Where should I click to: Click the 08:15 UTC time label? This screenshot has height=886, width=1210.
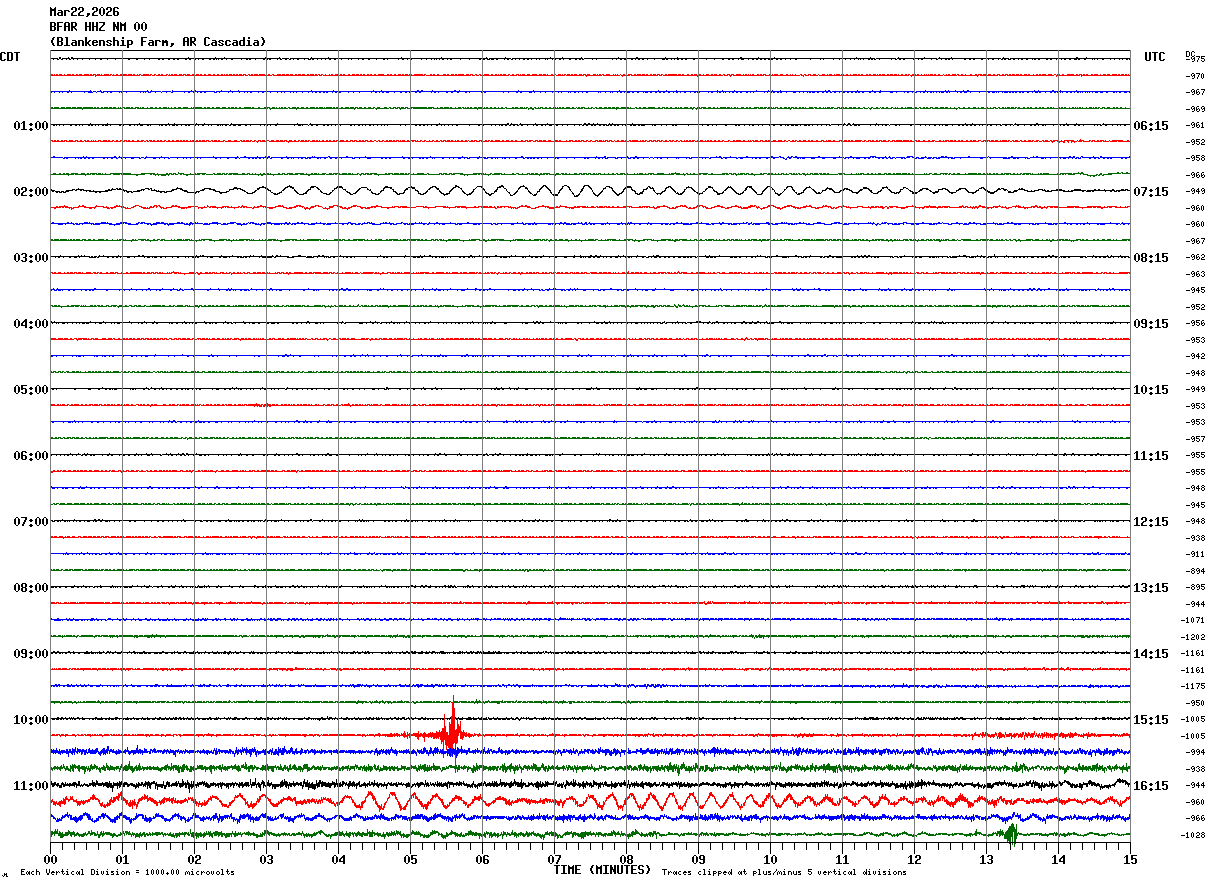1151,258
